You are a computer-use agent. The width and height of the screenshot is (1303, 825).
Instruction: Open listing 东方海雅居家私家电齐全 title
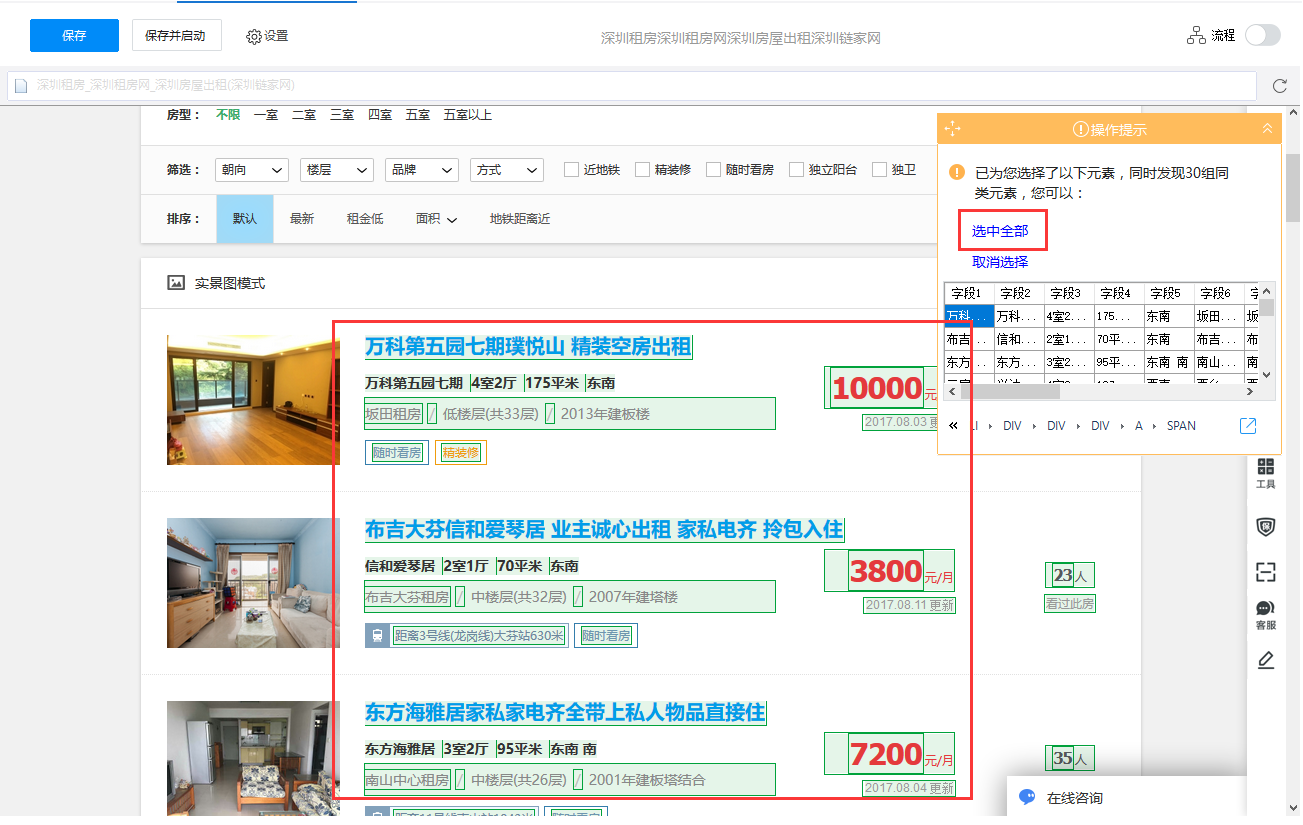pos(565,712)
